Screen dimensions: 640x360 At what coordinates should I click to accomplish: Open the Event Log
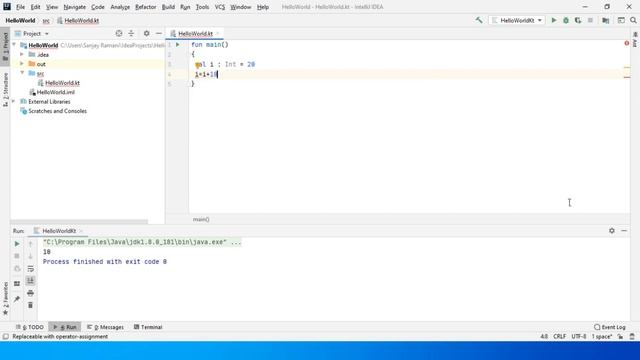coord(610,327)
